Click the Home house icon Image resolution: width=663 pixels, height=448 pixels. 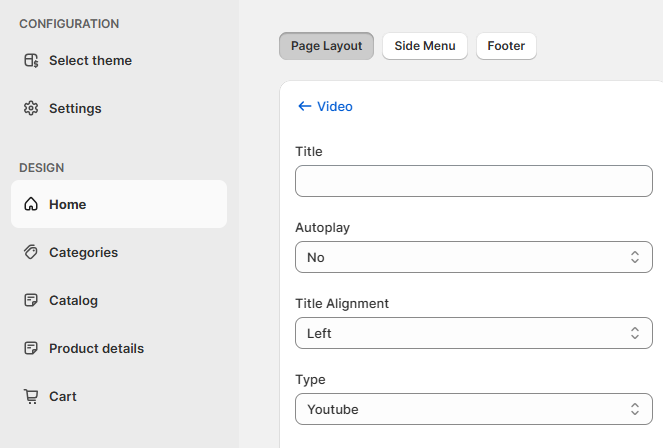click(31, 204)
